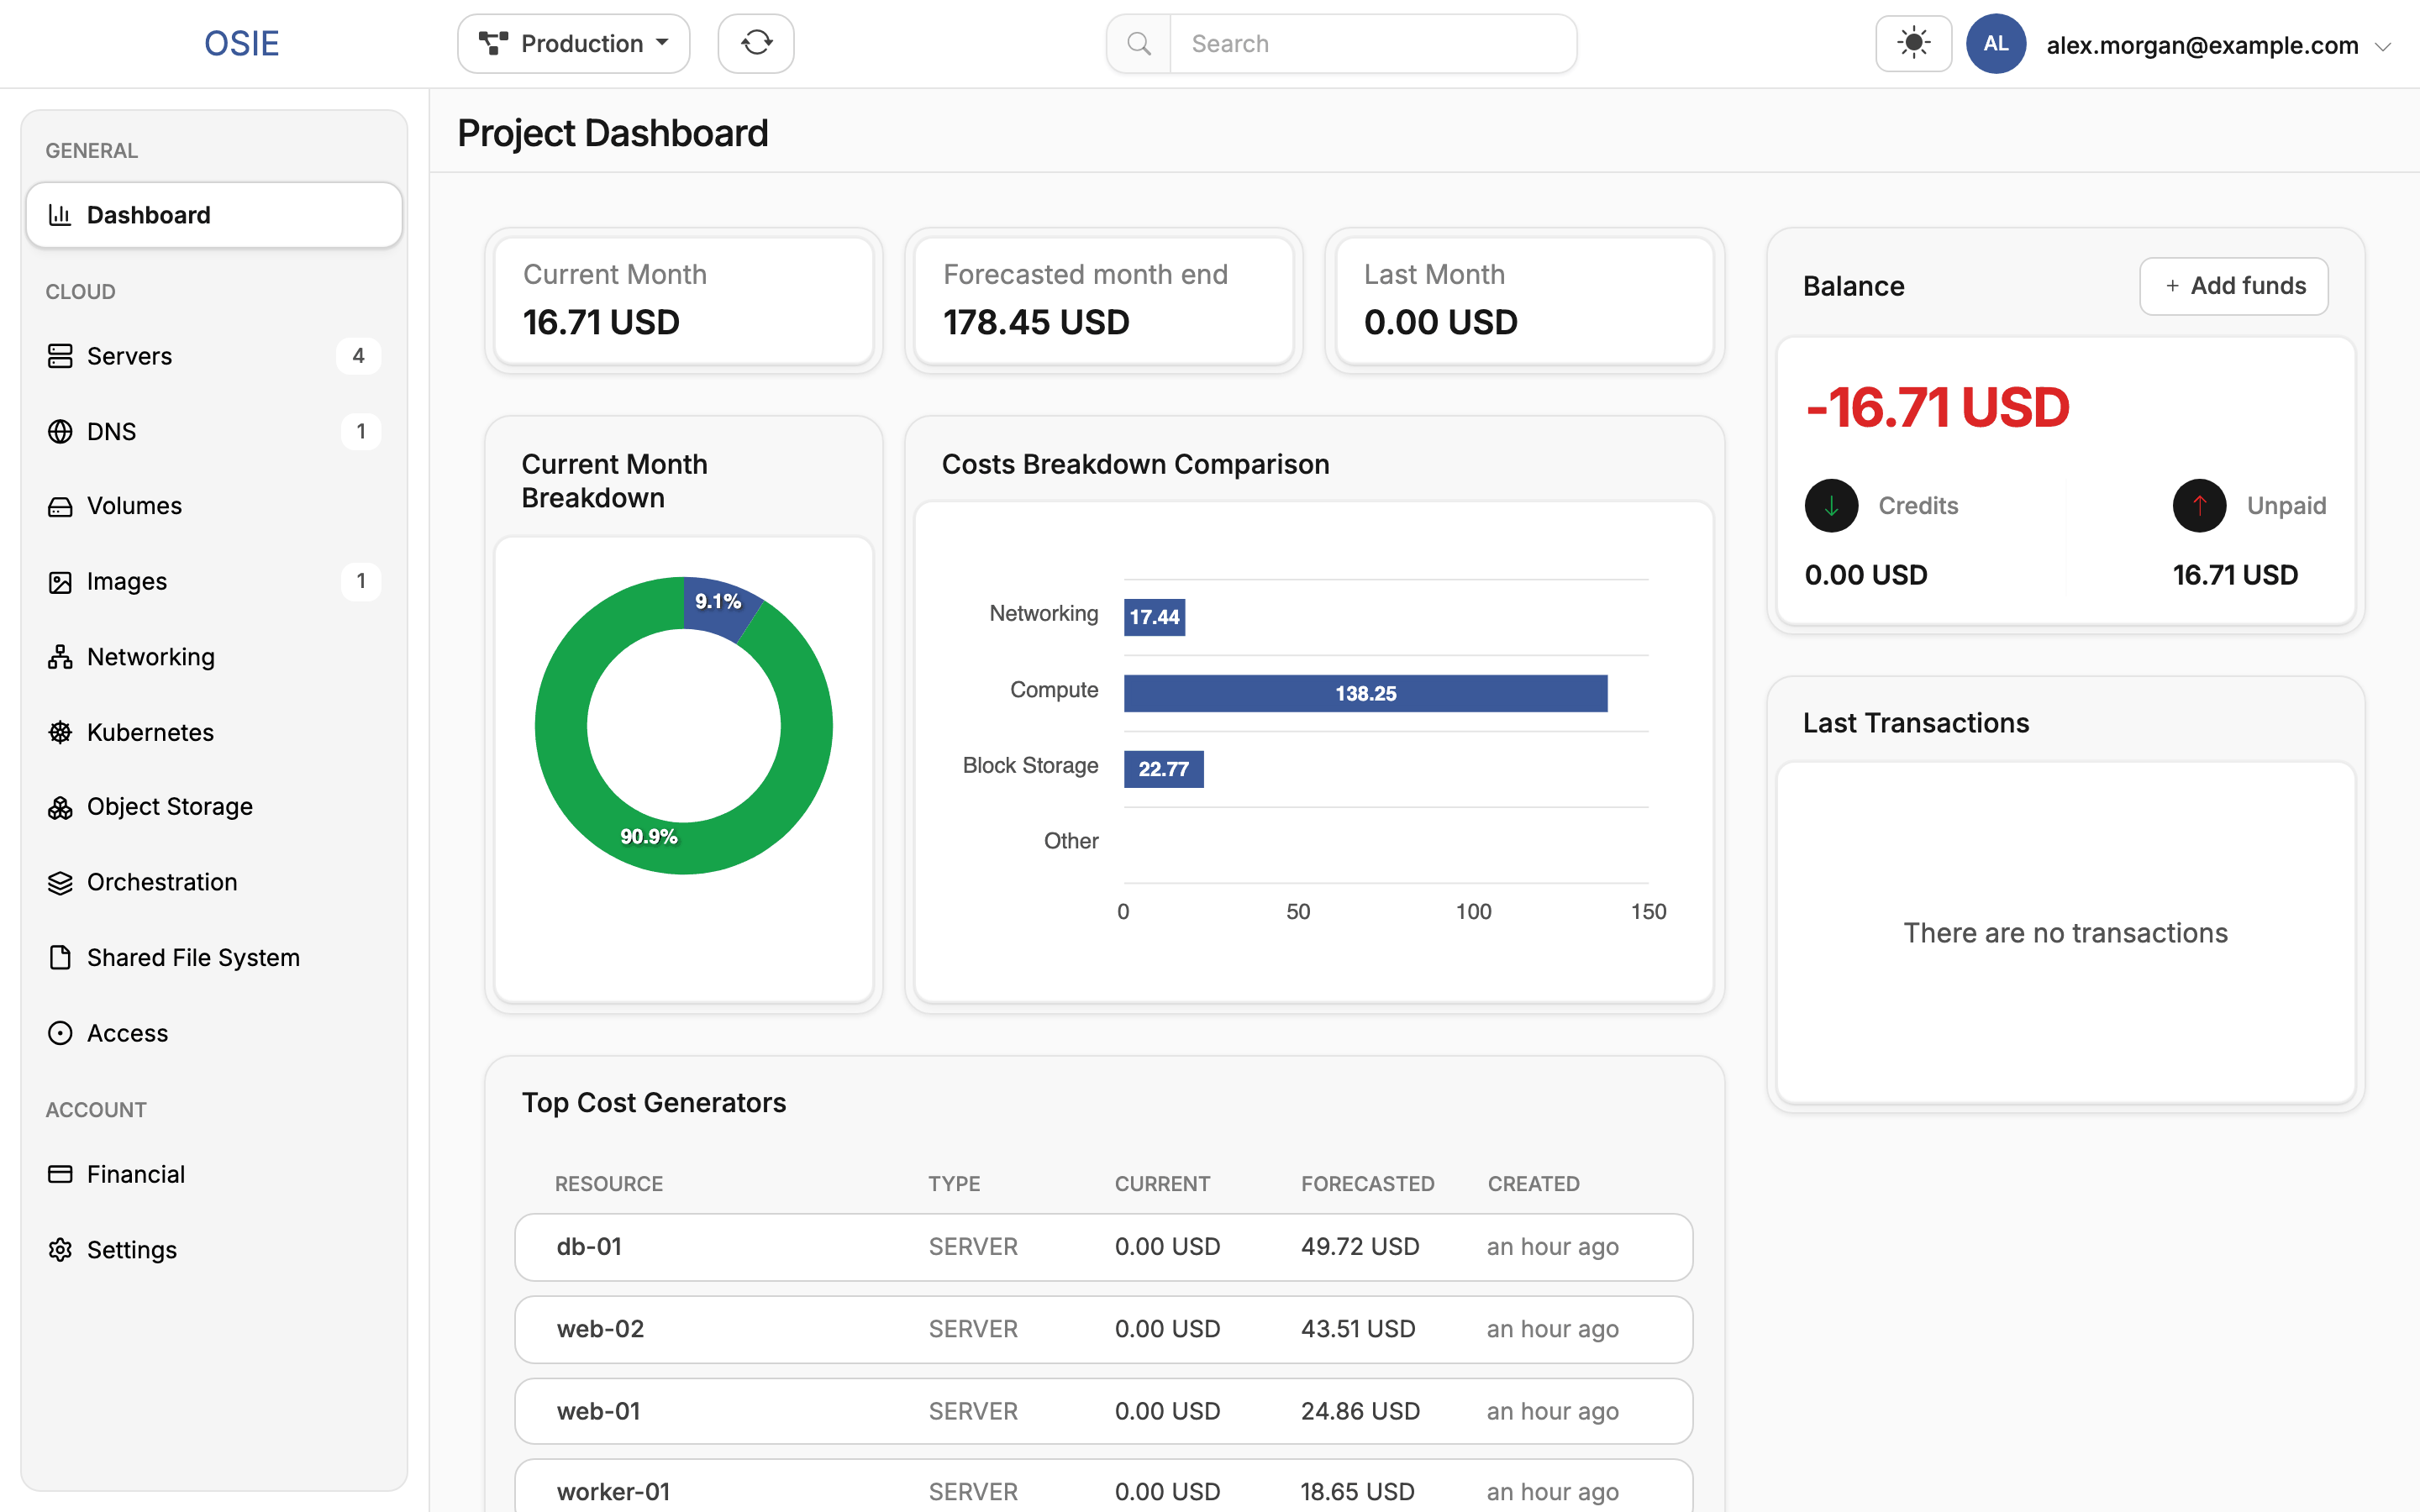Click the magnifier search icon
The width and height of the screenshot is (2420, 1512).
tap(1139, 43)
